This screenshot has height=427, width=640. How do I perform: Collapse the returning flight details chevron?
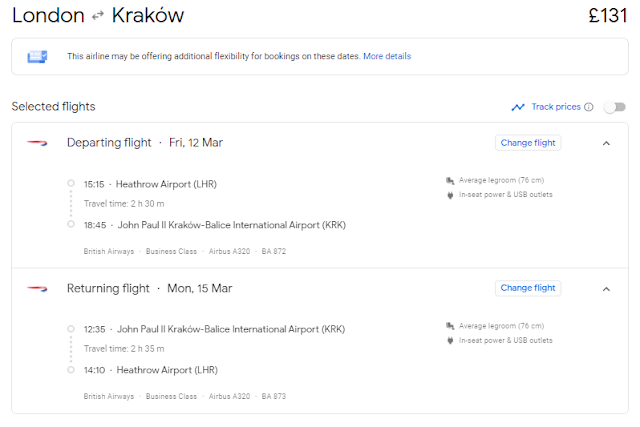(x=606, y=289)
